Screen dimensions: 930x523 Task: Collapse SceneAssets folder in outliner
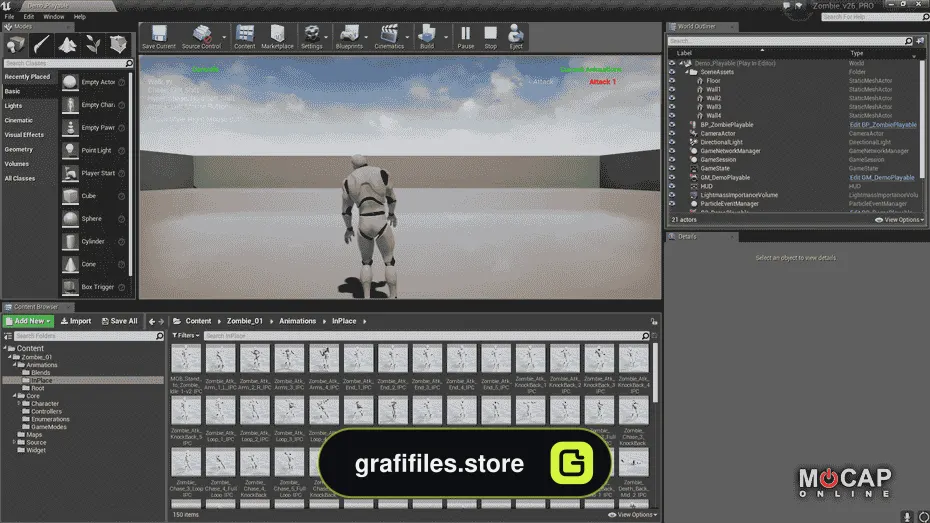point(687,72)
